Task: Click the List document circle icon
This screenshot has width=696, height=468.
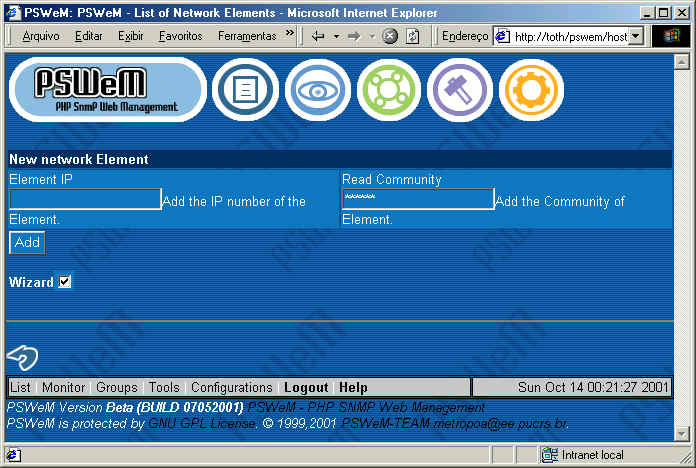Action: (245, 90)
